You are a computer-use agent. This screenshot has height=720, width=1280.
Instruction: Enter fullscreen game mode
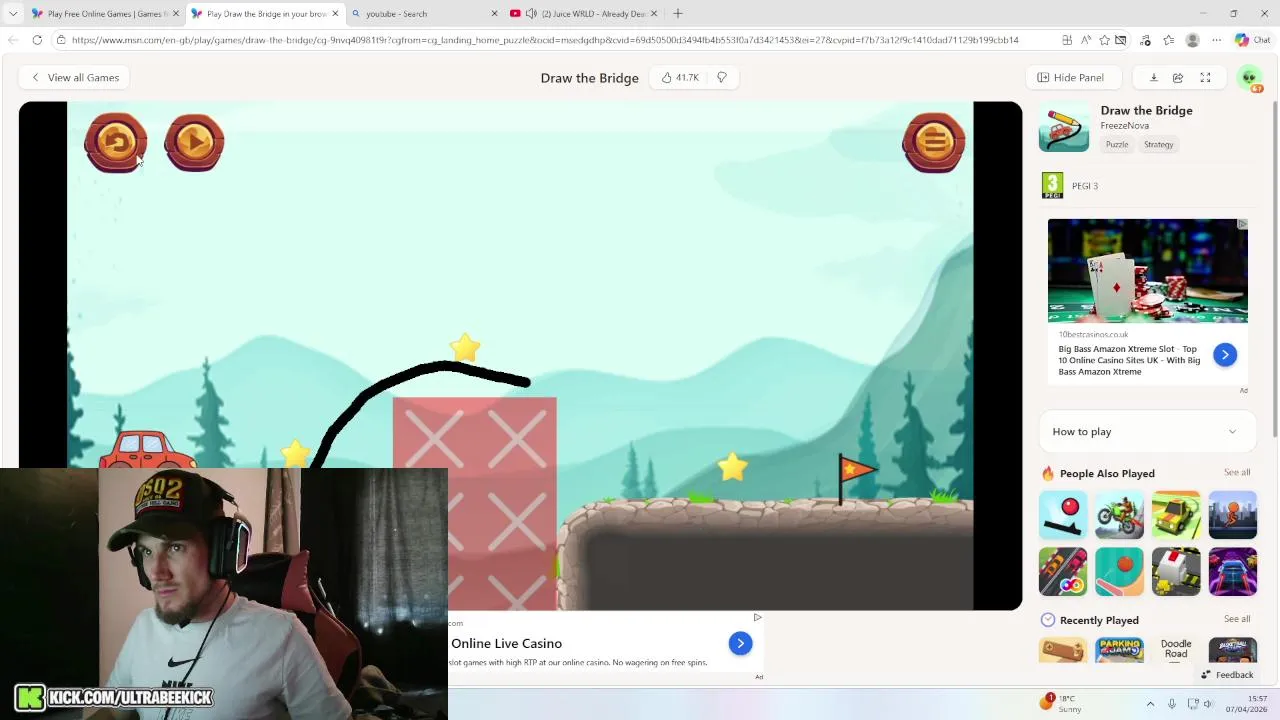(x=1205, y=77)
